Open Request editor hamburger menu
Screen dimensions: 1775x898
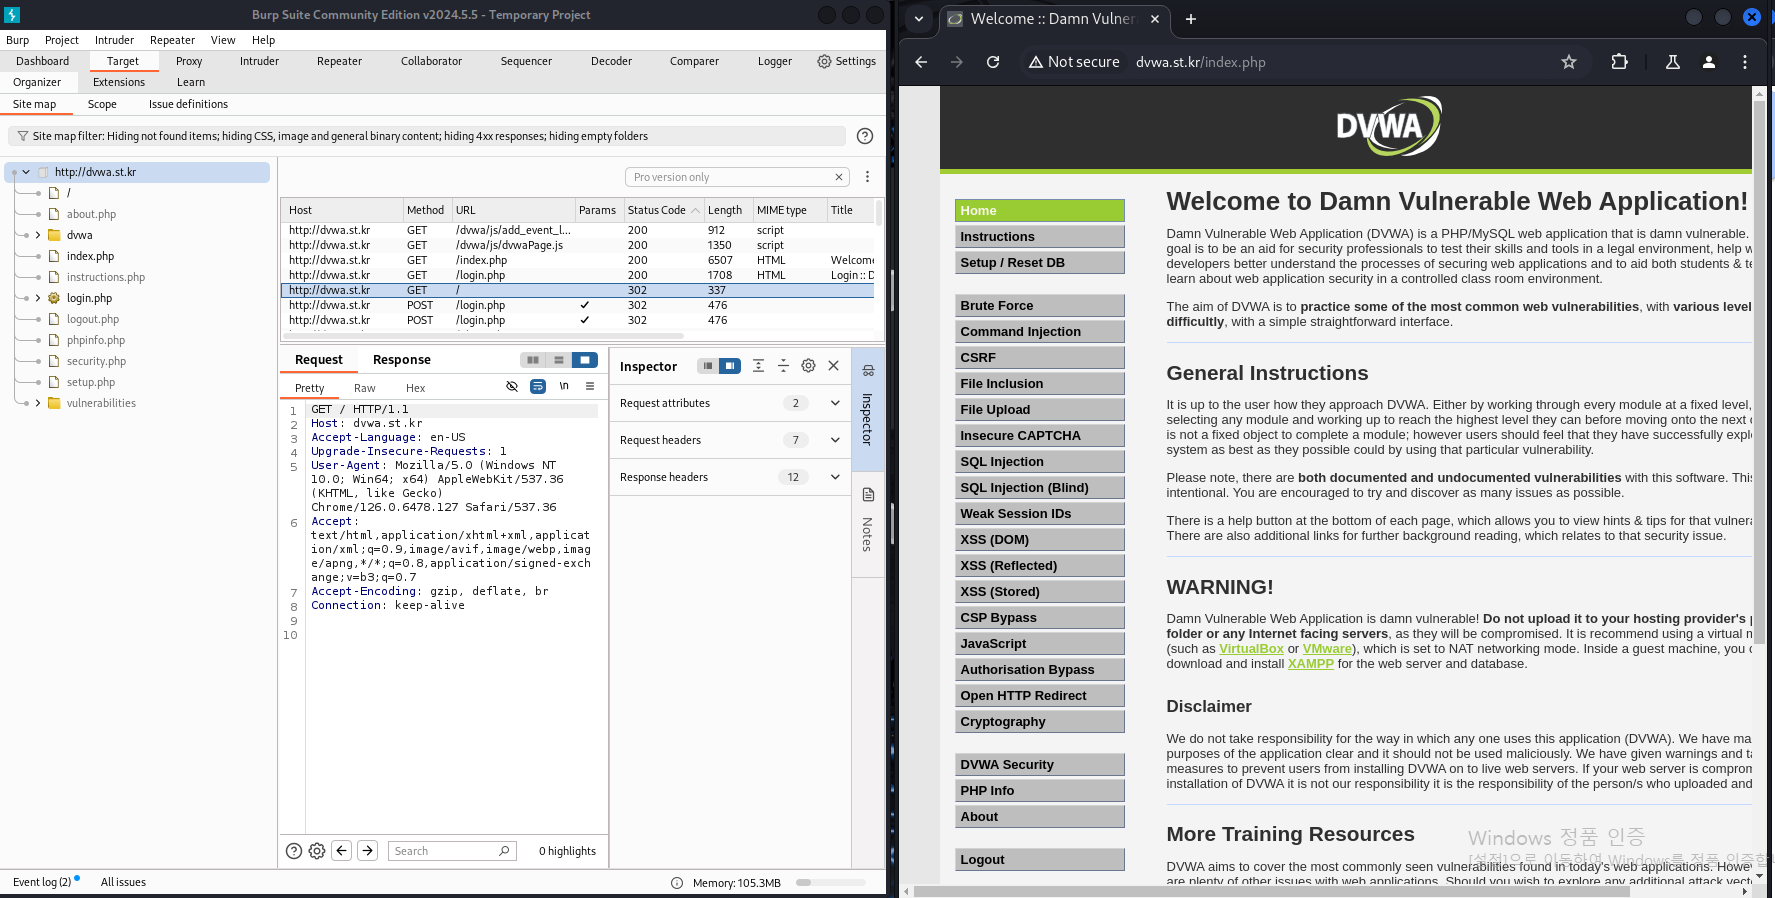tap(590, 386)
